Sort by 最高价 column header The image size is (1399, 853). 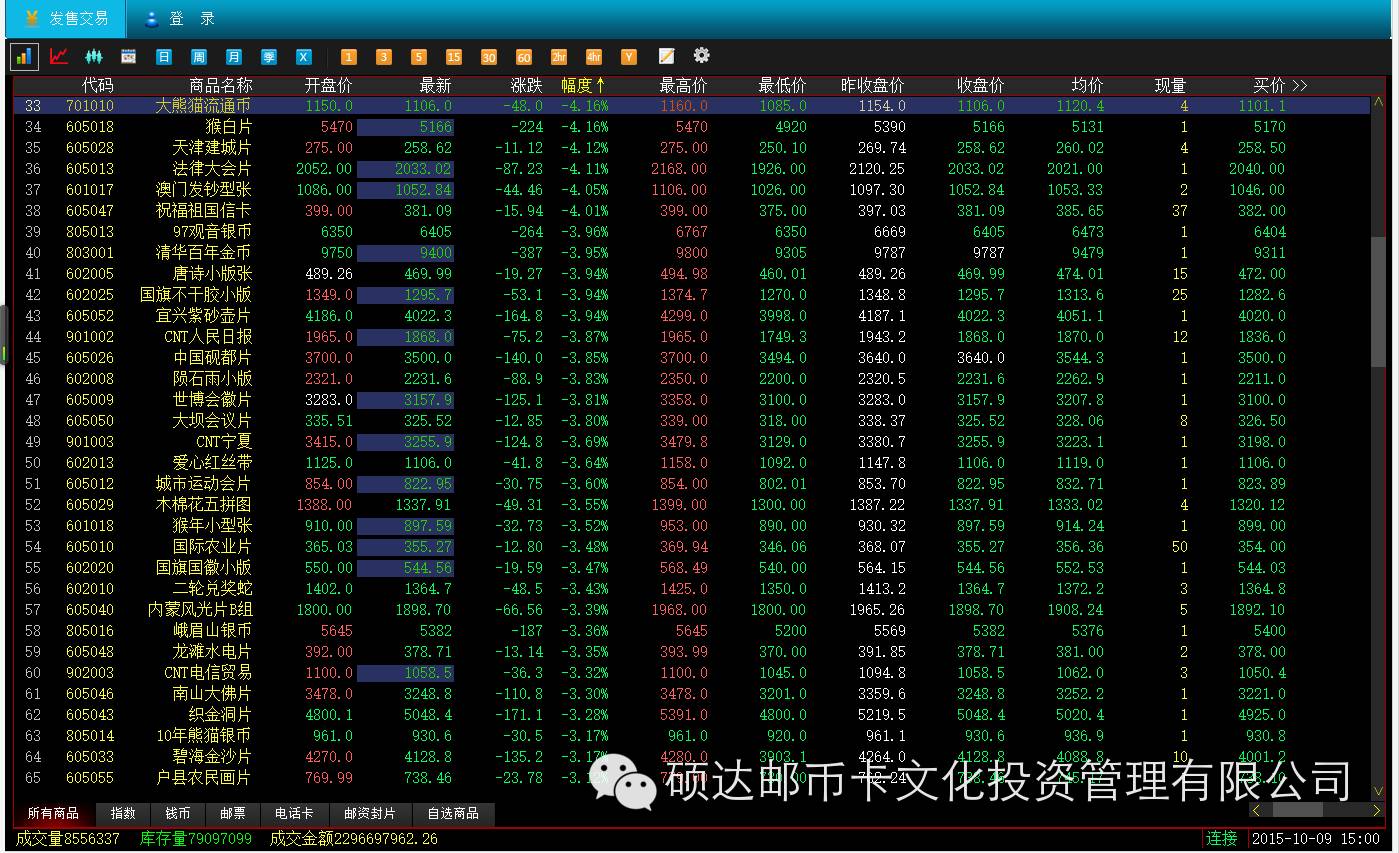[683, 86]
